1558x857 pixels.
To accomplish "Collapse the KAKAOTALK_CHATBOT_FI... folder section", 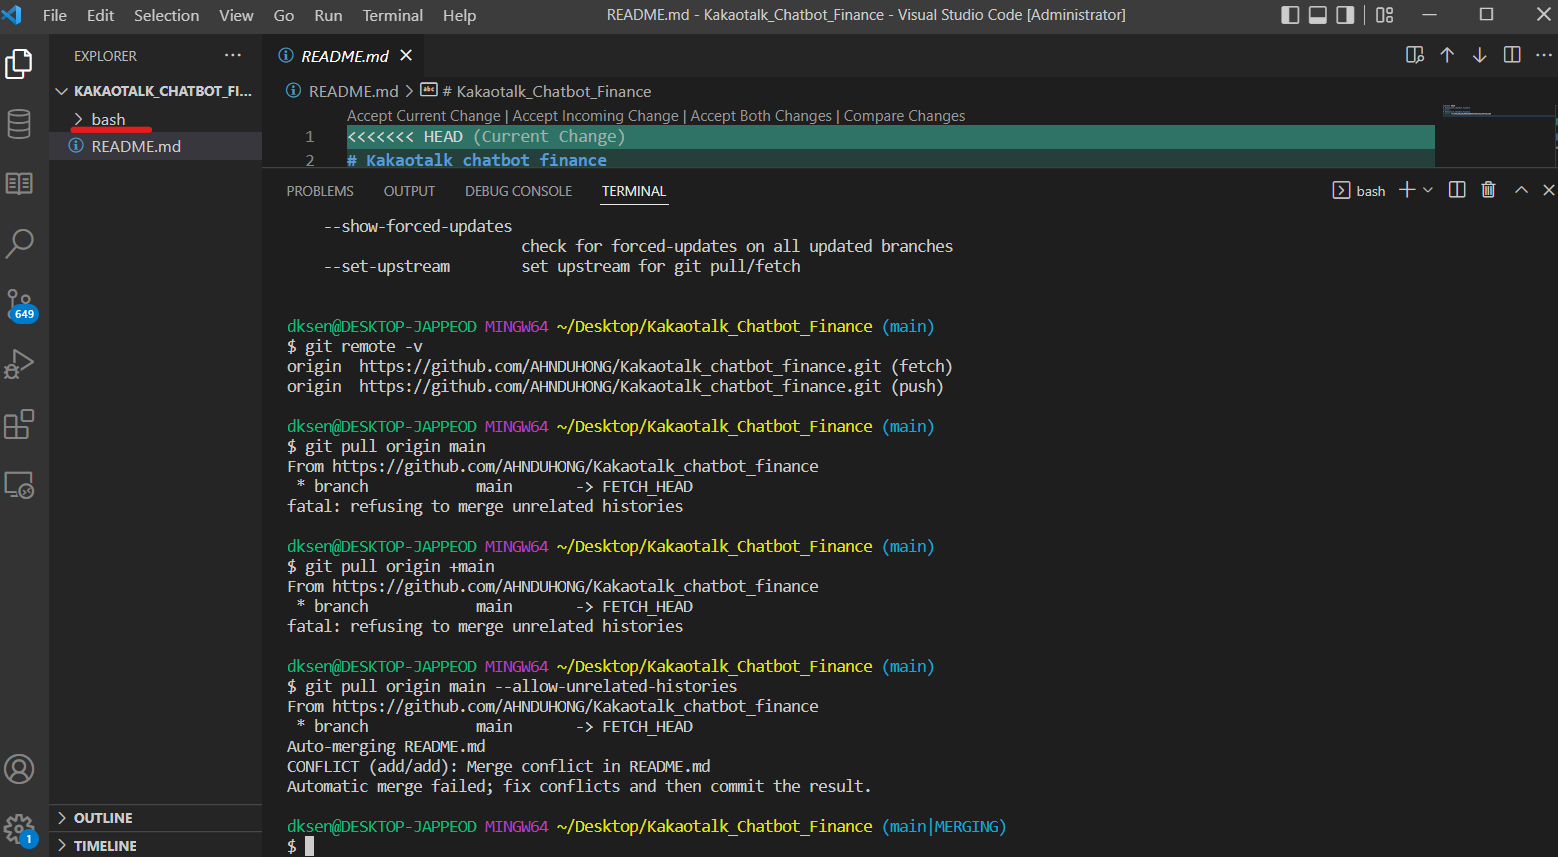I will [x=156, y=91].
